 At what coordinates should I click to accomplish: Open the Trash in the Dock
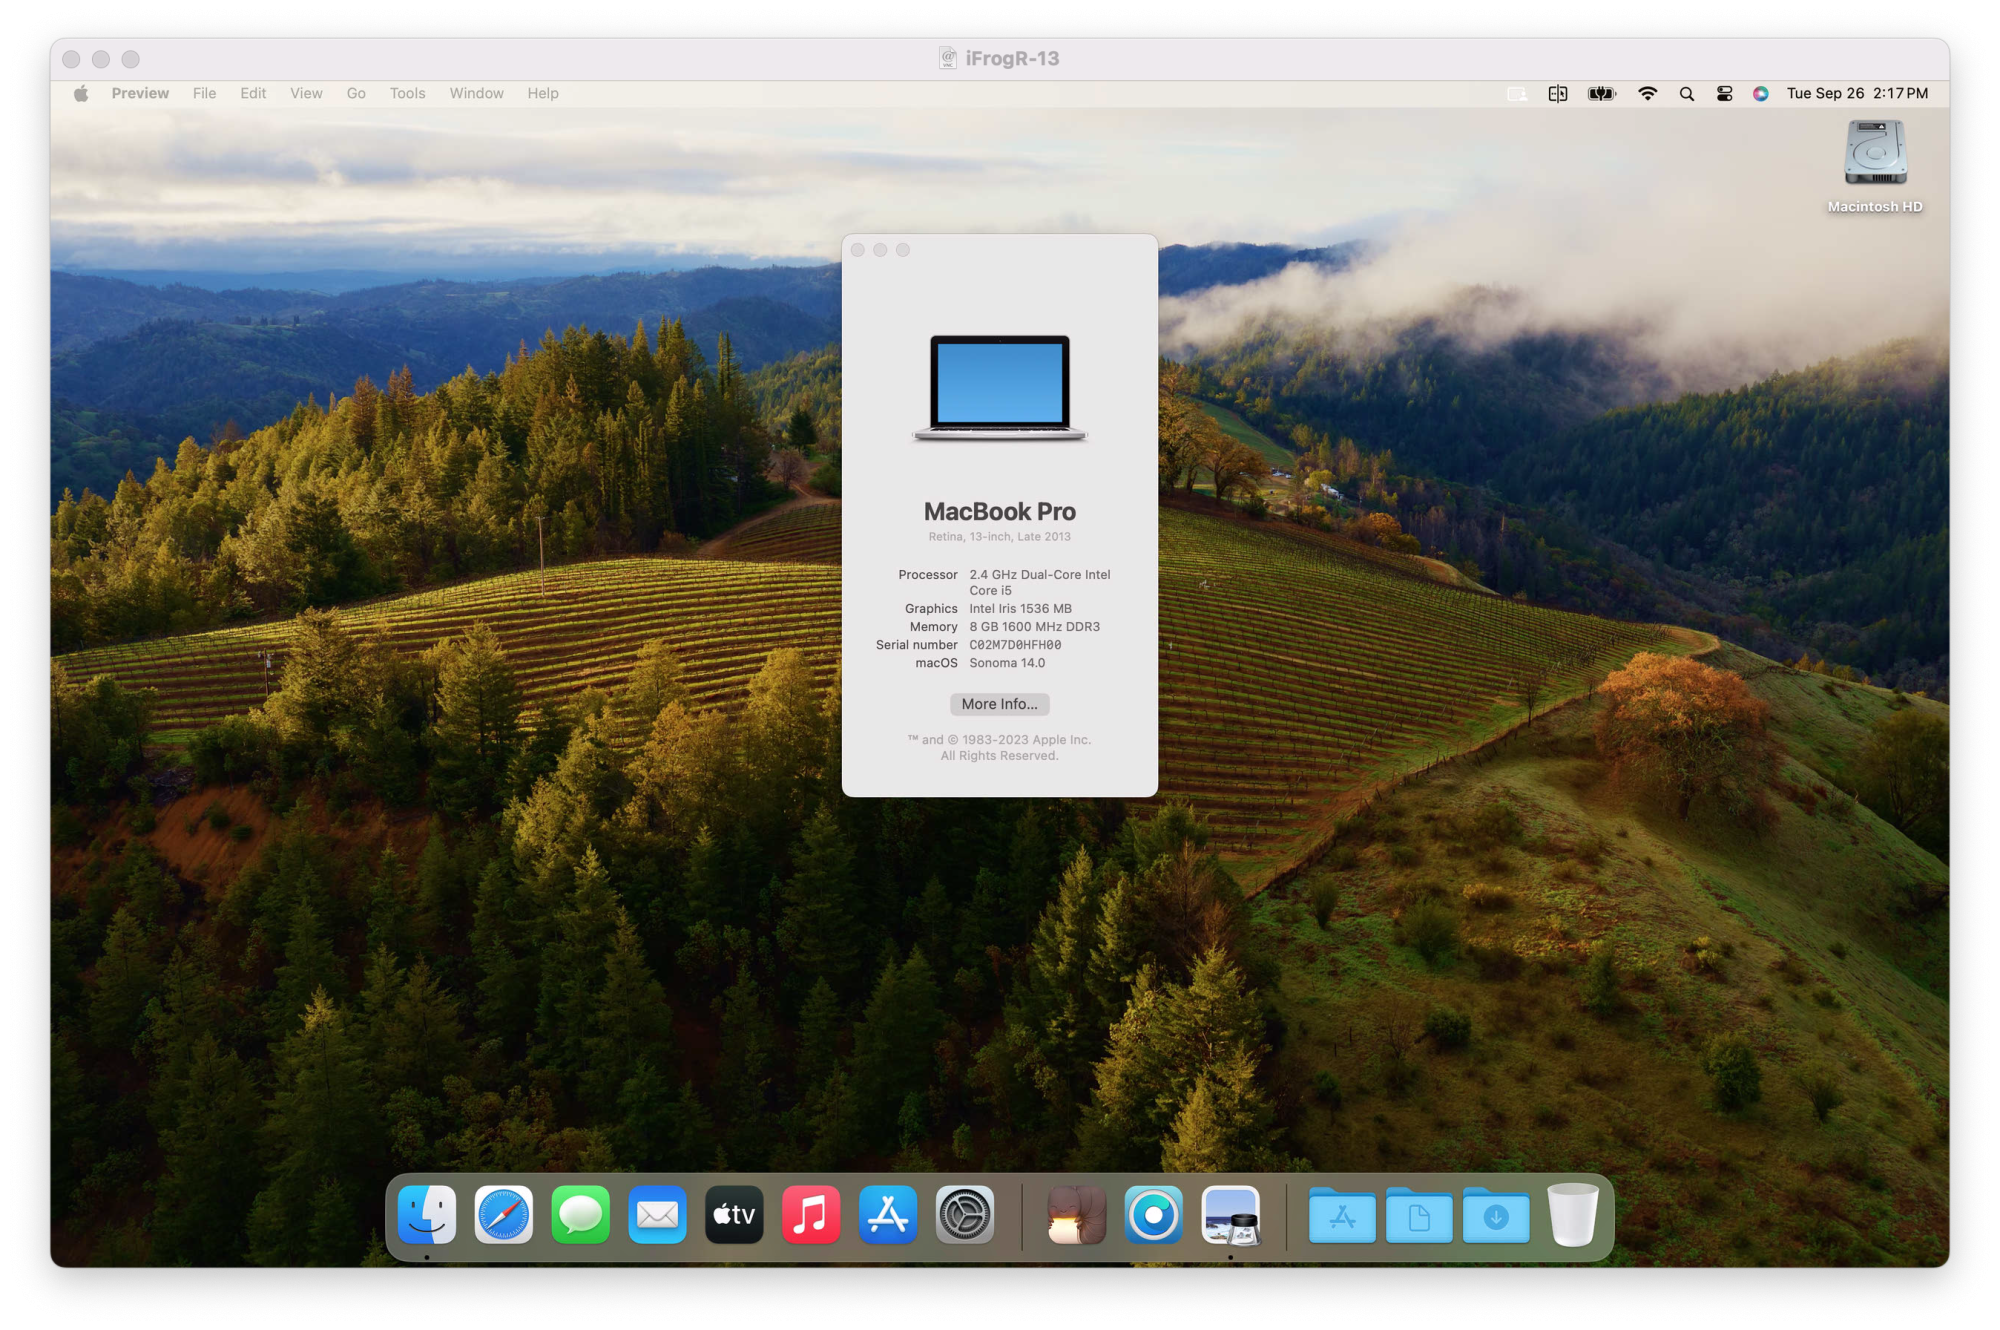[x=1572, y=1215]
